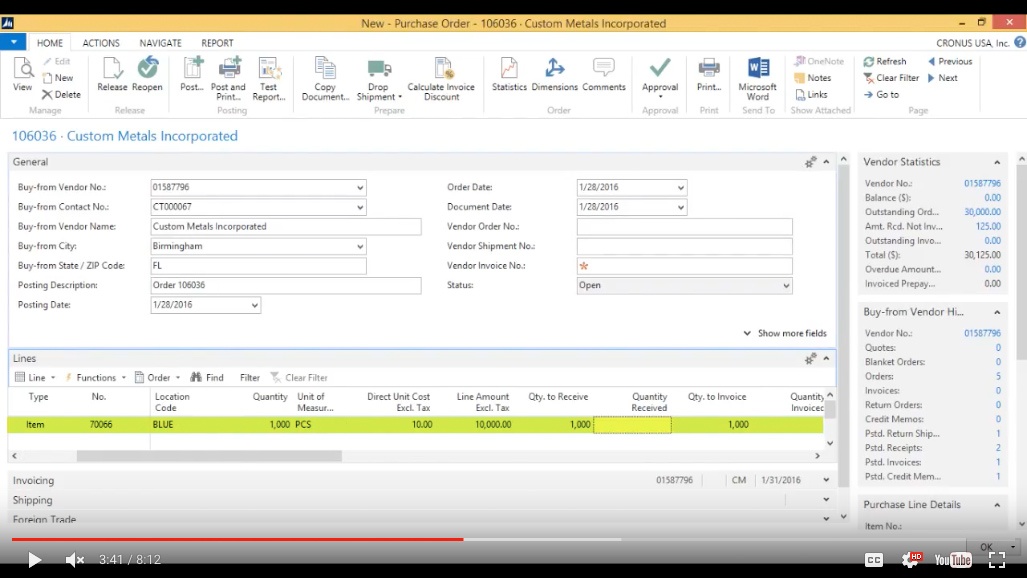Open Buy-from Vendor No. dropdown

360,187
